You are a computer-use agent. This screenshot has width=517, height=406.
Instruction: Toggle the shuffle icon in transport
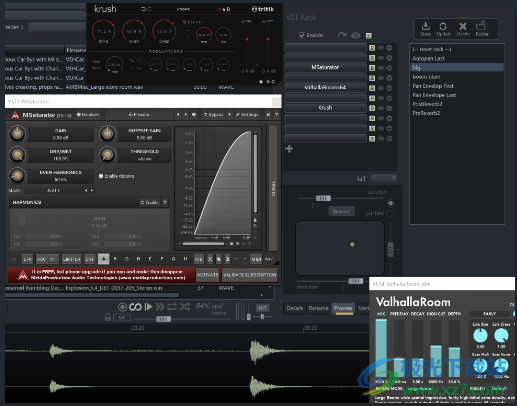coord(185,307)
